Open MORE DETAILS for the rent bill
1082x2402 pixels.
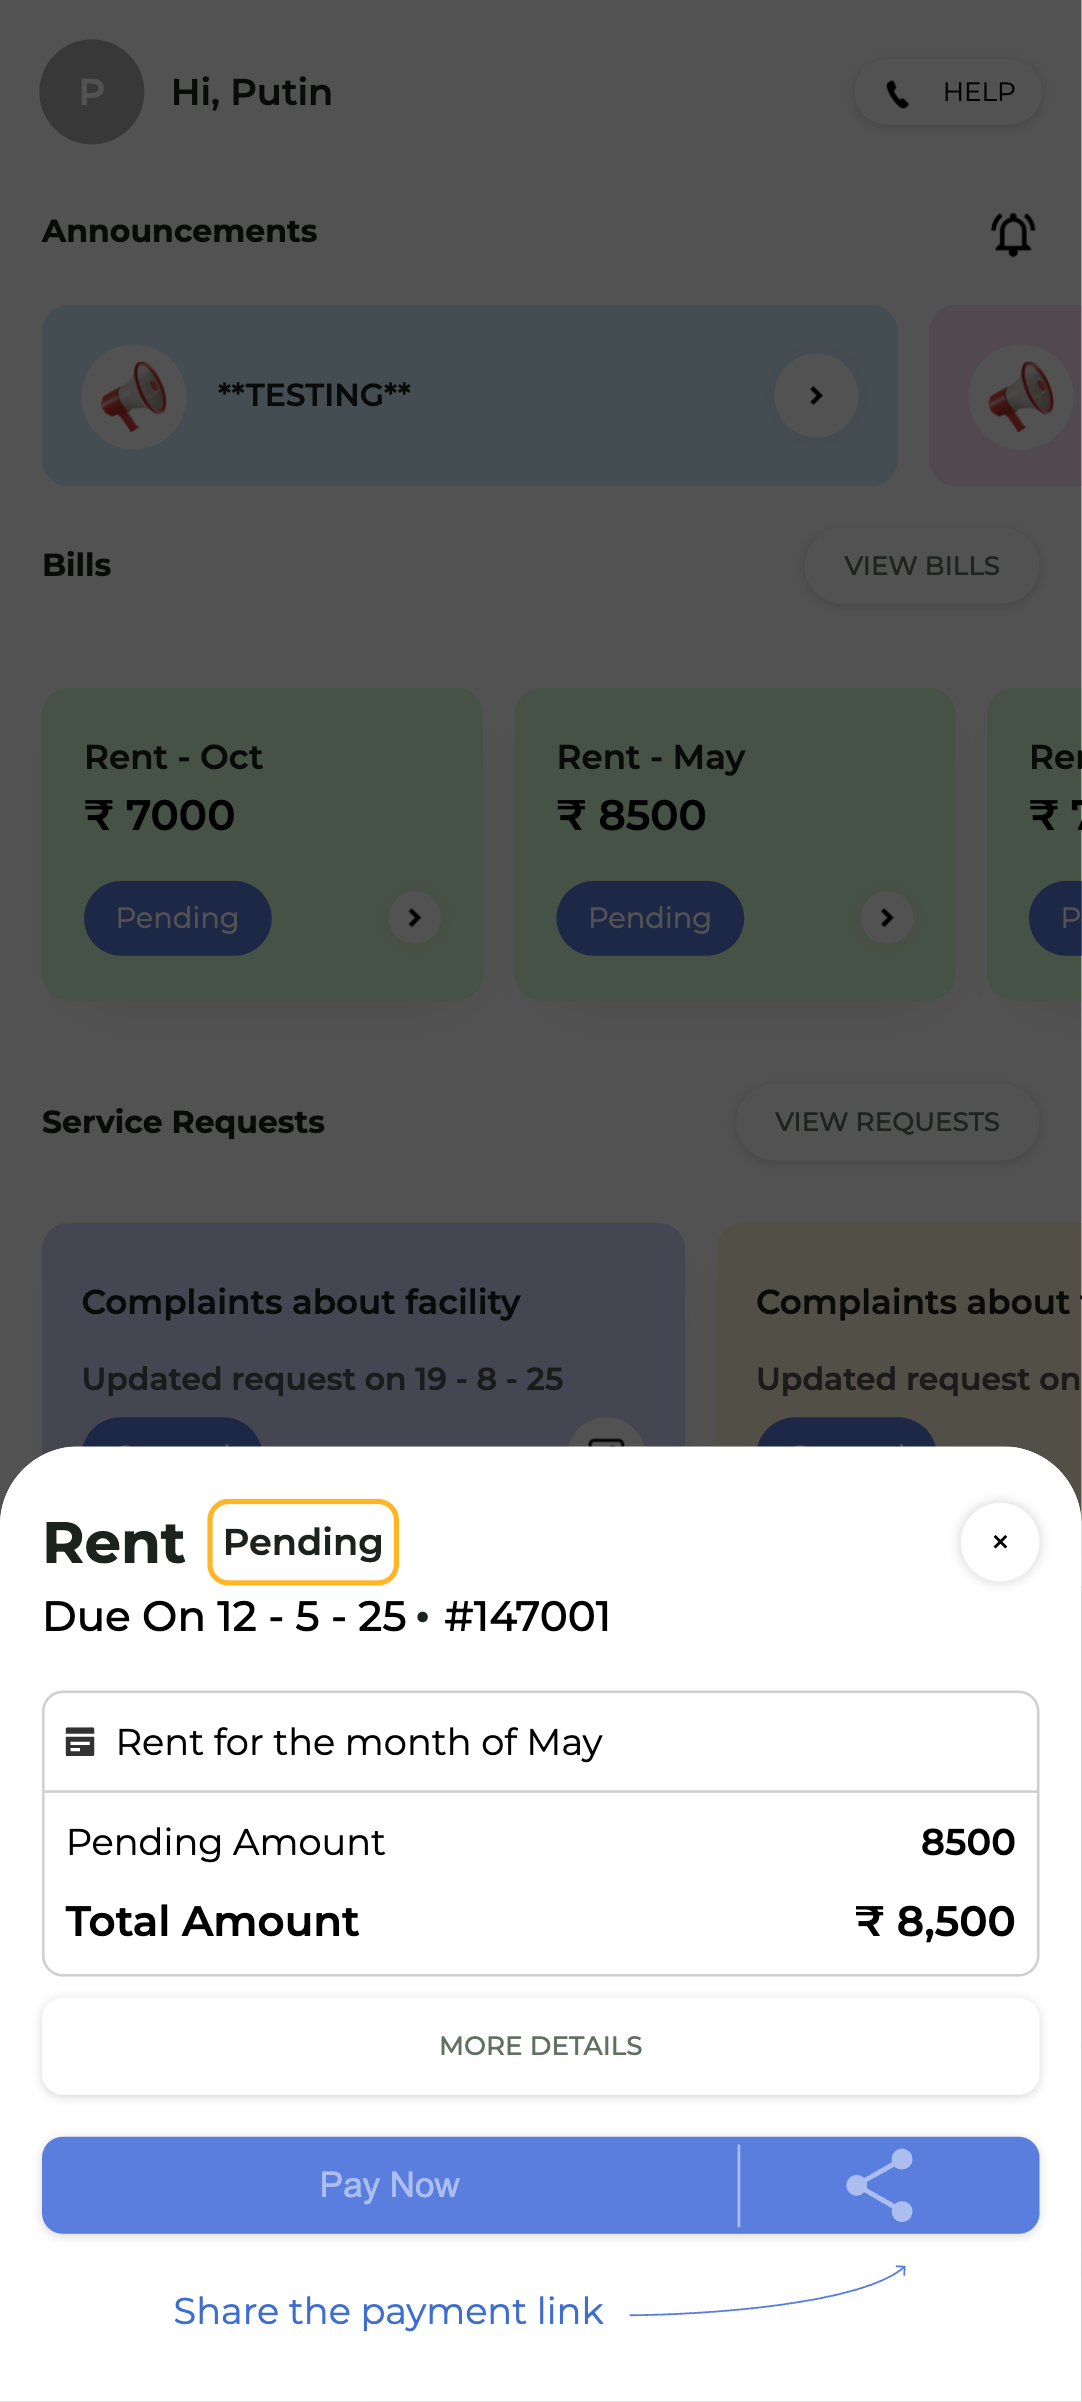540,2046
